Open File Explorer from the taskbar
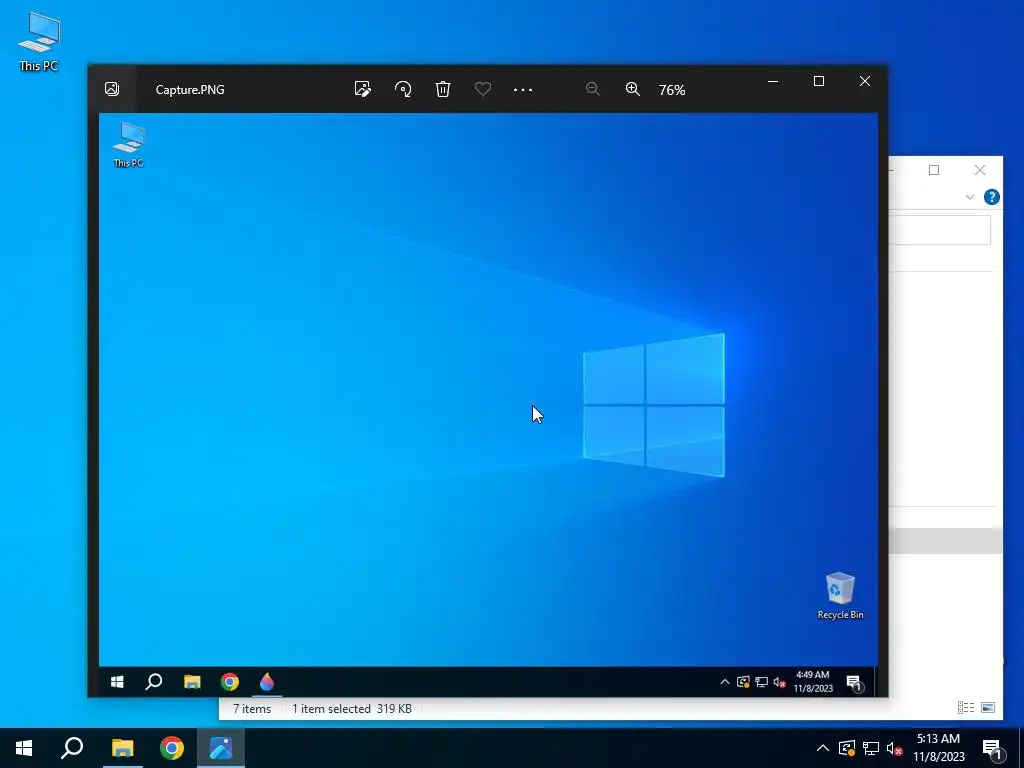Image resolution: width=1024 pixels, height=768 pixels. [x=122, y=748]
